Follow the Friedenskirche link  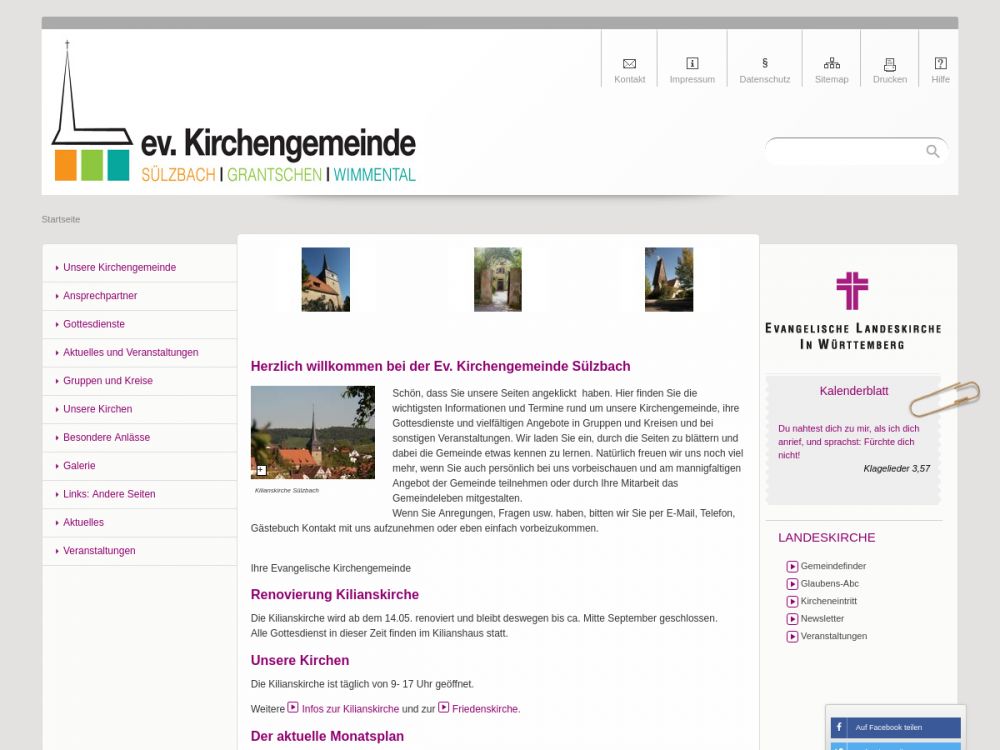click(485, 709)
